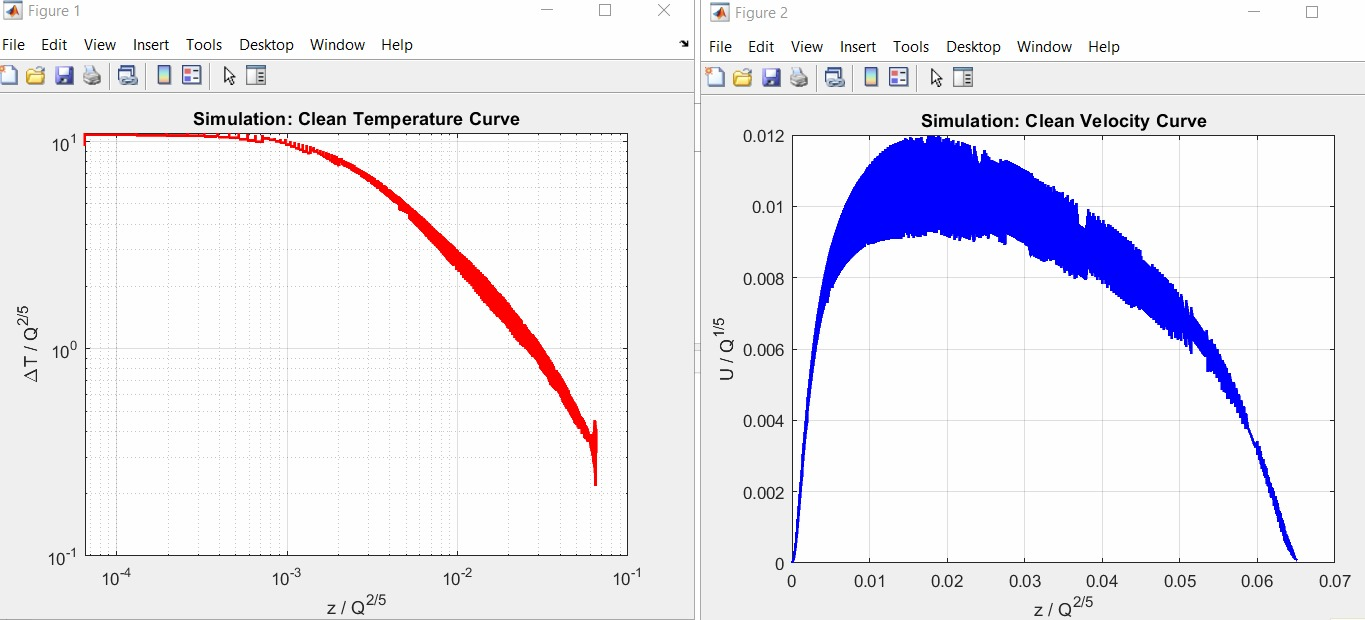Maximize the Figure 2 window
The height and width of the screenshot is (620, 1365).
point(1312,12)
